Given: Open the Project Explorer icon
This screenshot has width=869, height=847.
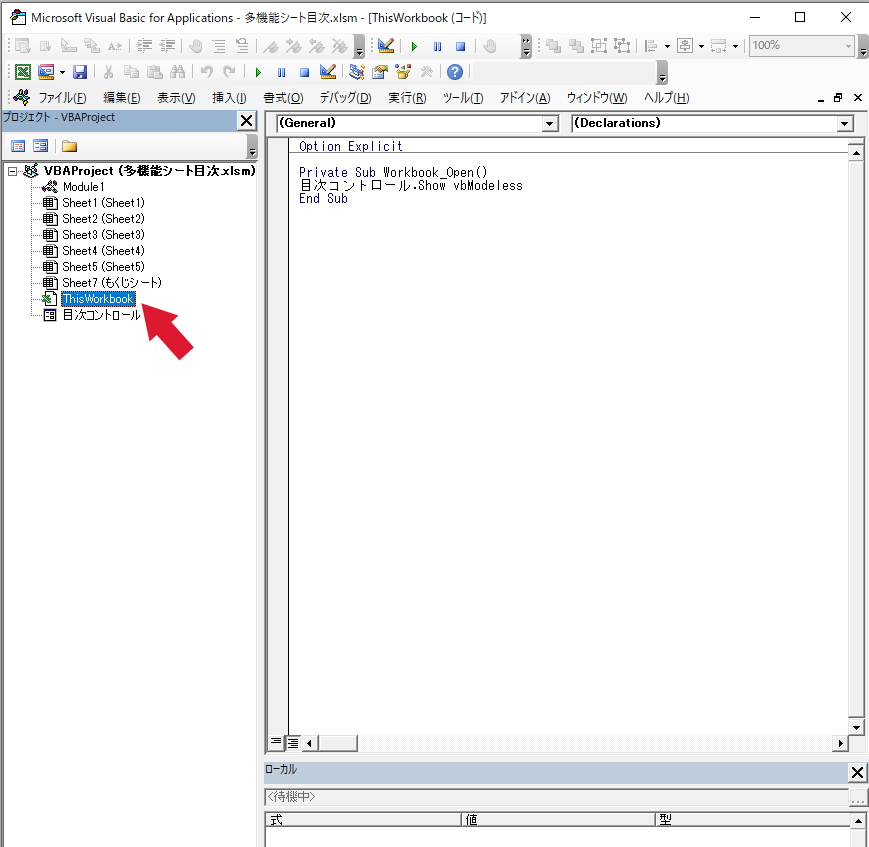Looking at the screenshot, I should [357, 72].
